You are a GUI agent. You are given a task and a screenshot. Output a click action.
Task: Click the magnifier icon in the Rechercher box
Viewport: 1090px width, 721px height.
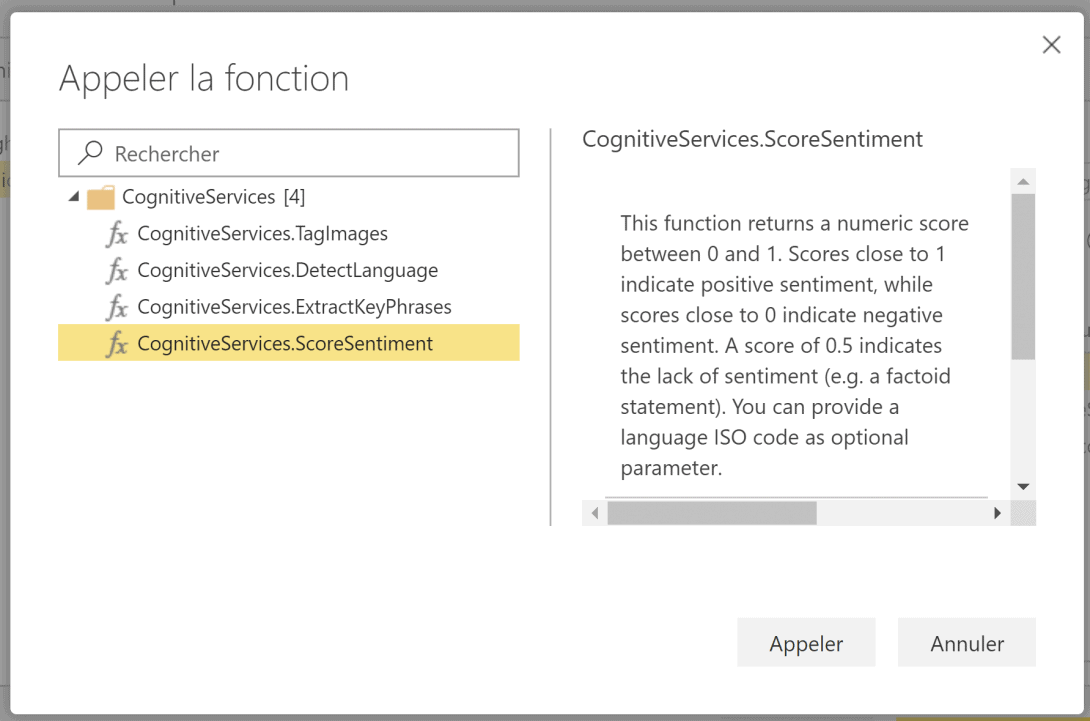pyautogui.click(x=89, y=152)
